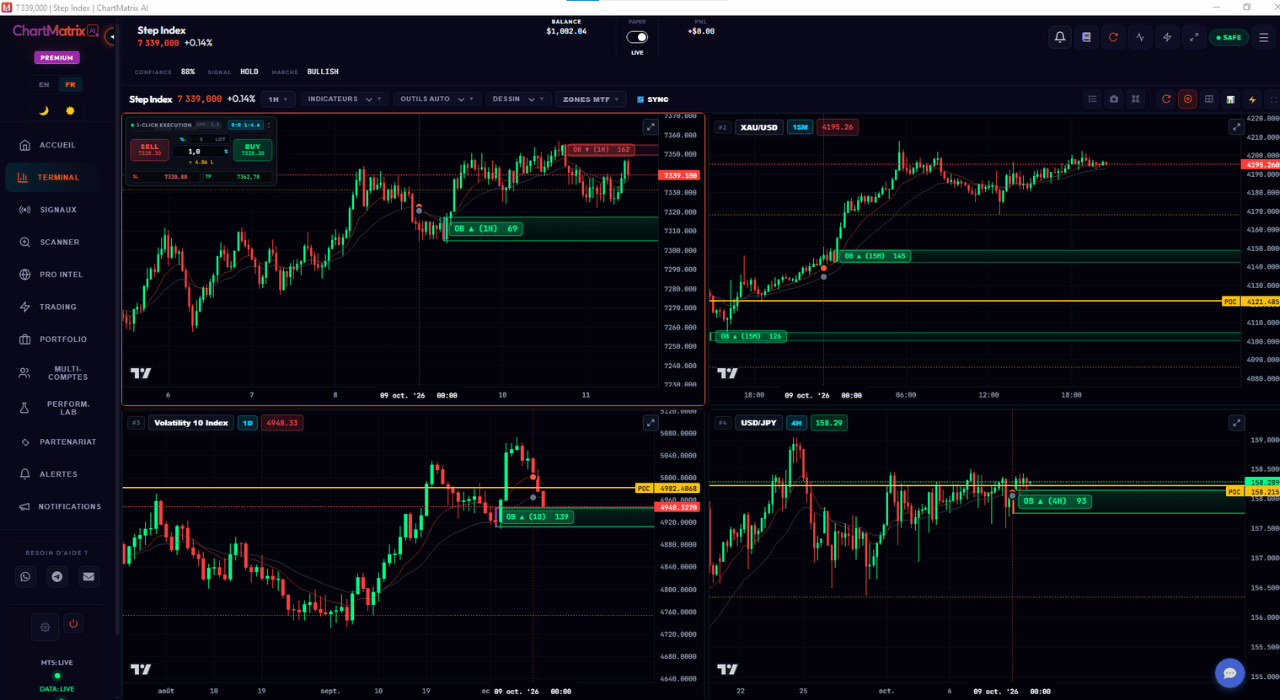Switch language to FR
1280x700 pixels.
(x=70, y=85)
